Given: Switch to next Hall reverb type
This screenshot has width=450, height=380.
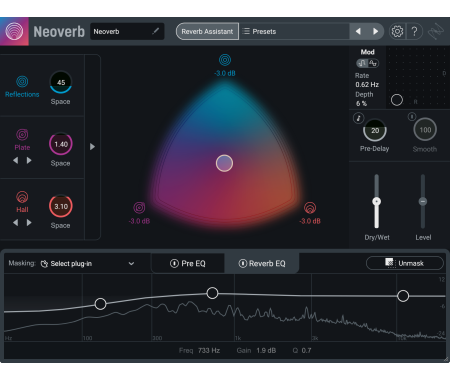Looking at the screenshot, I should (x=29, y=222).
